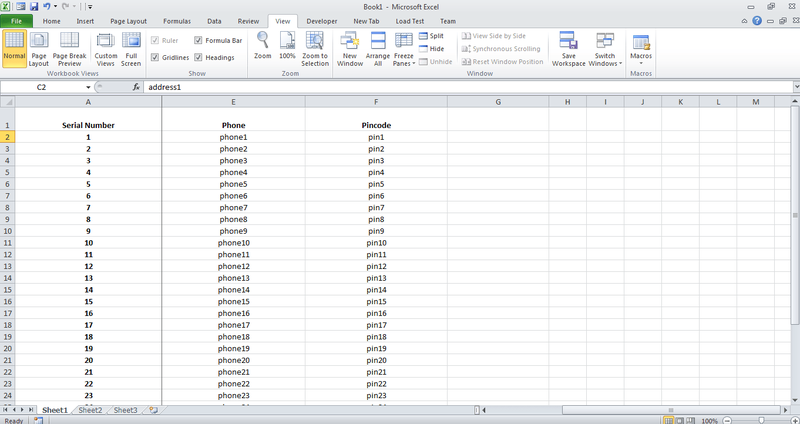Switch to the Page Layout tab
This screenshot has width=800, height=424.
pos(129,21)
